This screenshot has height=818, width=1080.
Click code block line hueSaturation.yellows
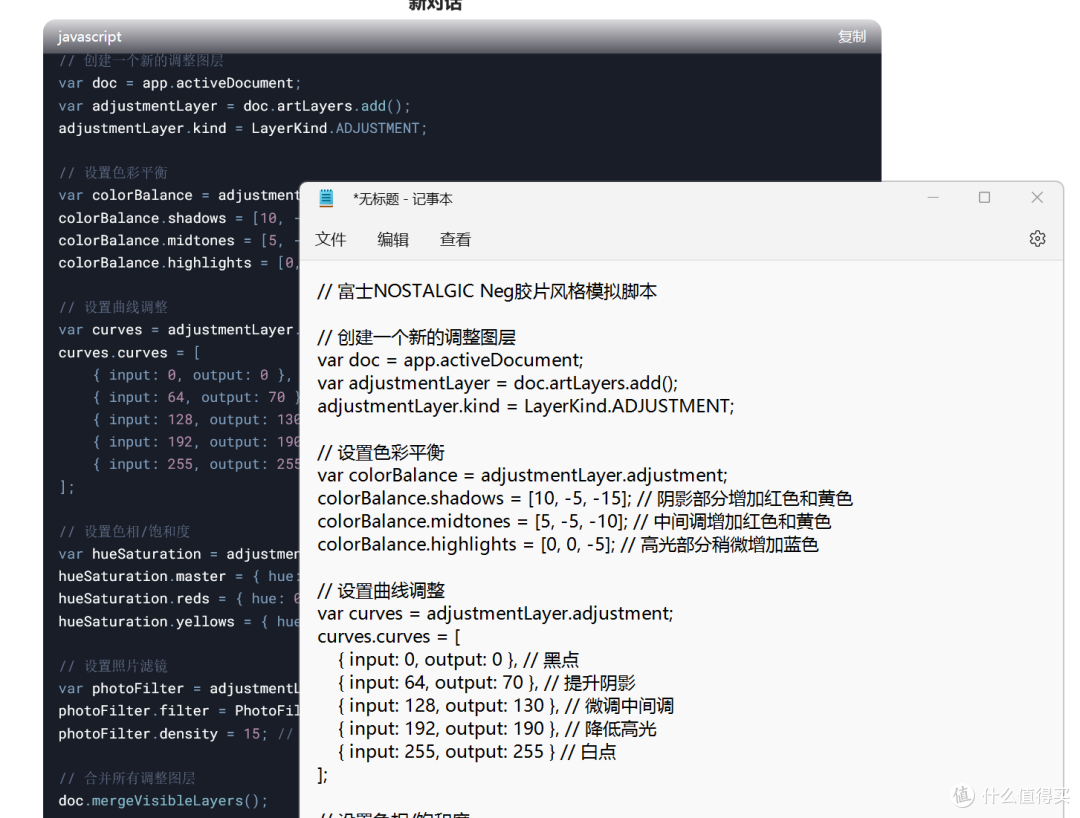[178, 622]
